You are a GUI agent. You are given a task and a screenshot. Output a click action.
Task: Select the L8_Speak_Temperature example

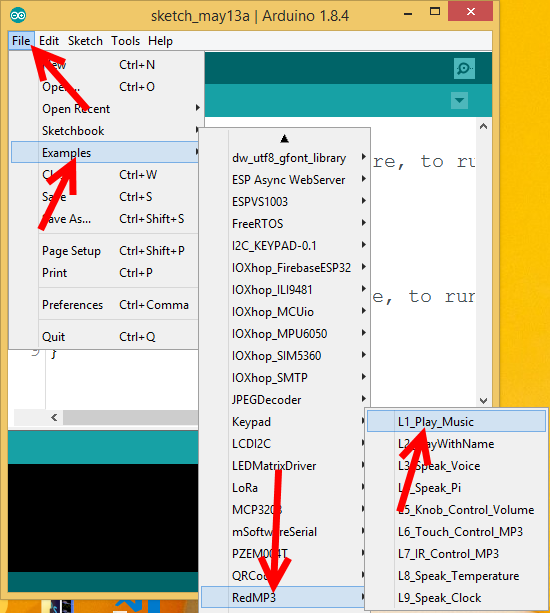(456, 575)
